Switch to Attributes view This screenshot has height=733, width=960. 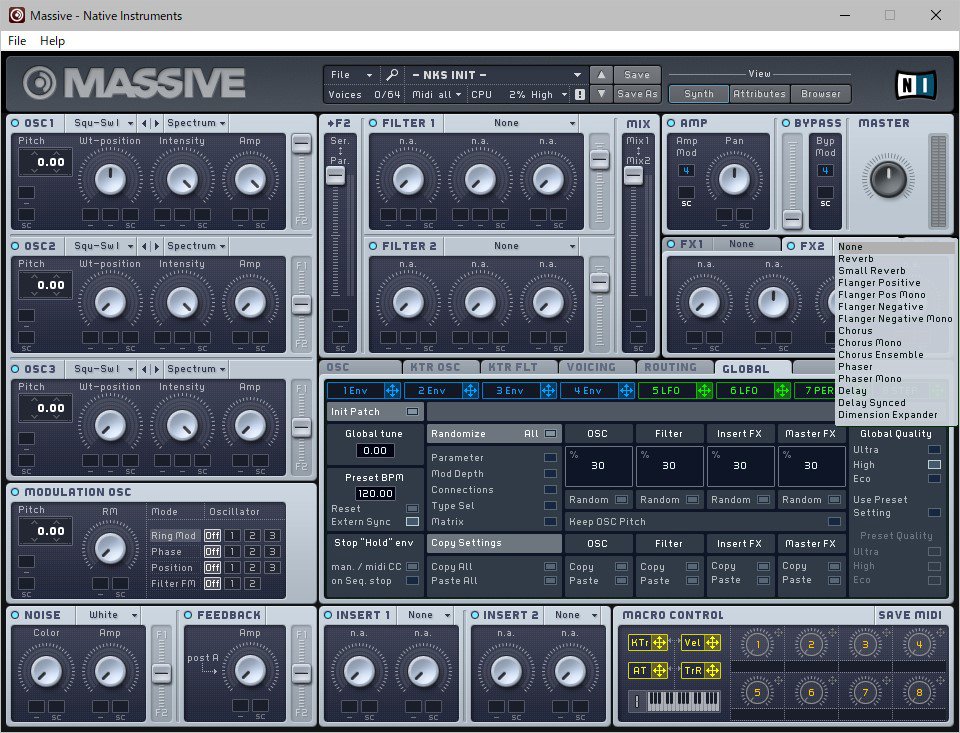click(x=759, y=94)
